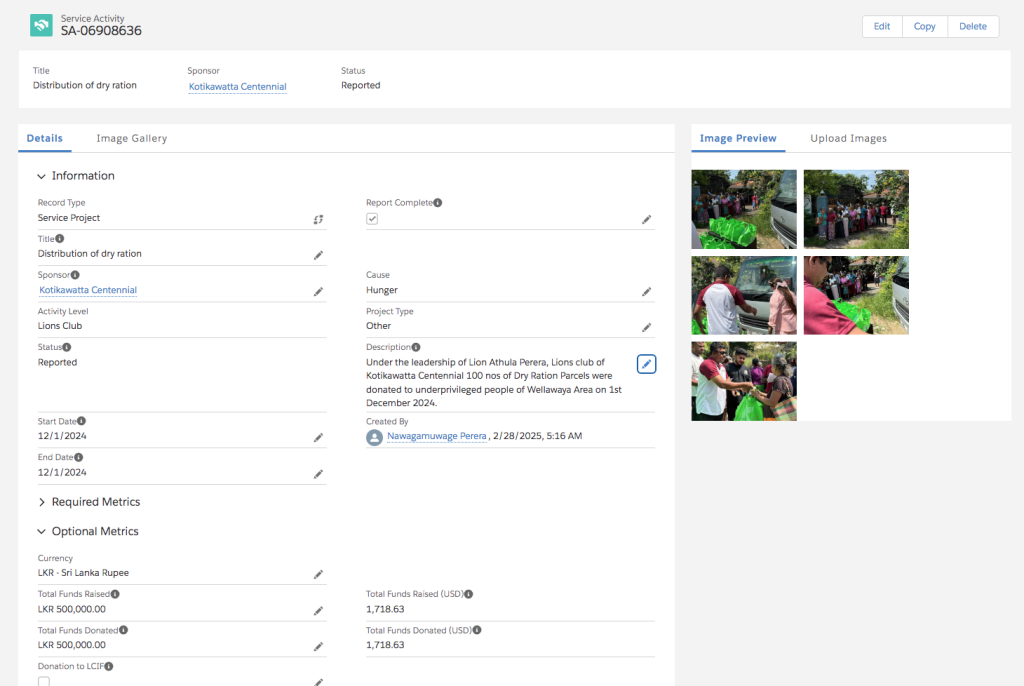Viewport: 1024px width, 686px height.
Task: Edit Total Funds Donated pencil icon
Action: pos(318,647)
